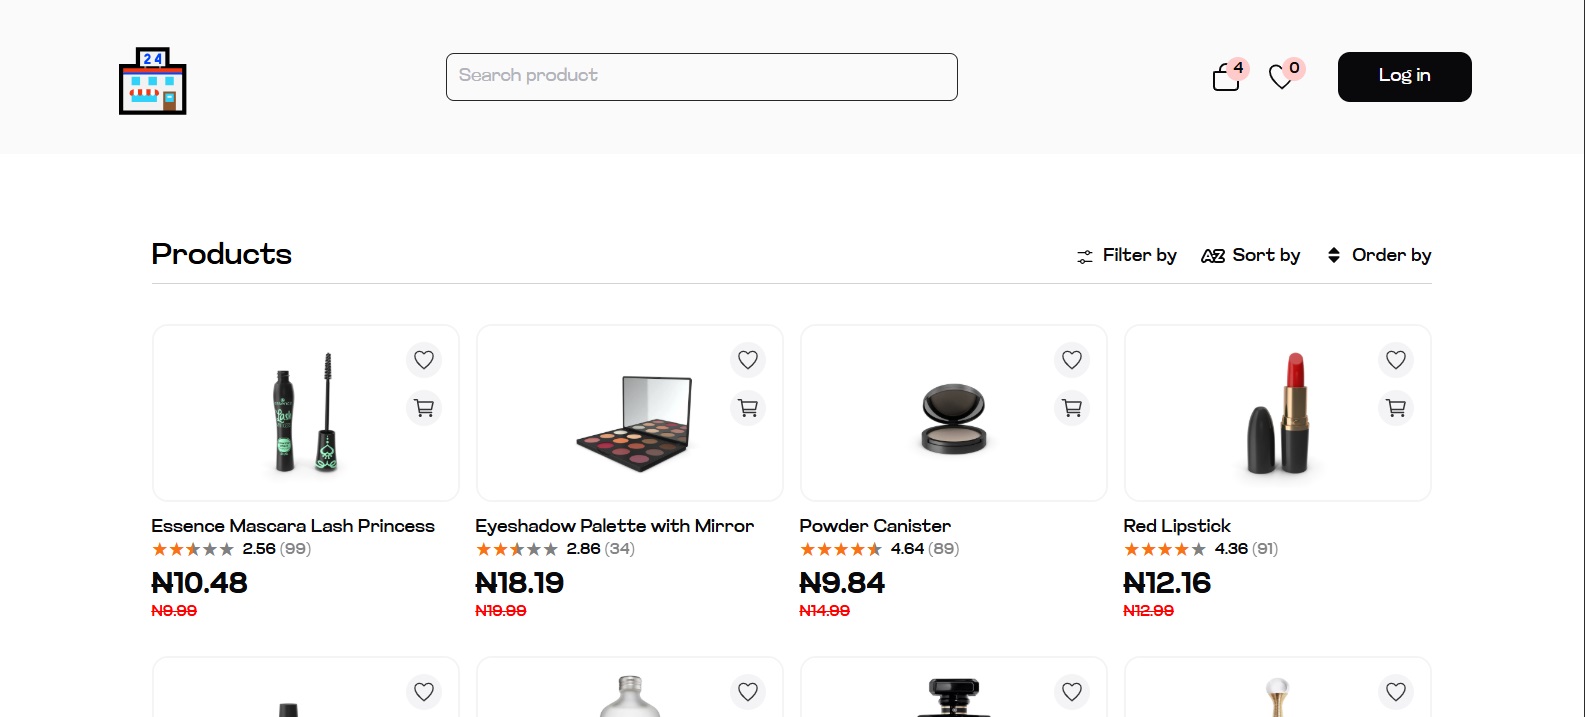Click the Search product input field
1585x717 pixels.
pos(701,76)
